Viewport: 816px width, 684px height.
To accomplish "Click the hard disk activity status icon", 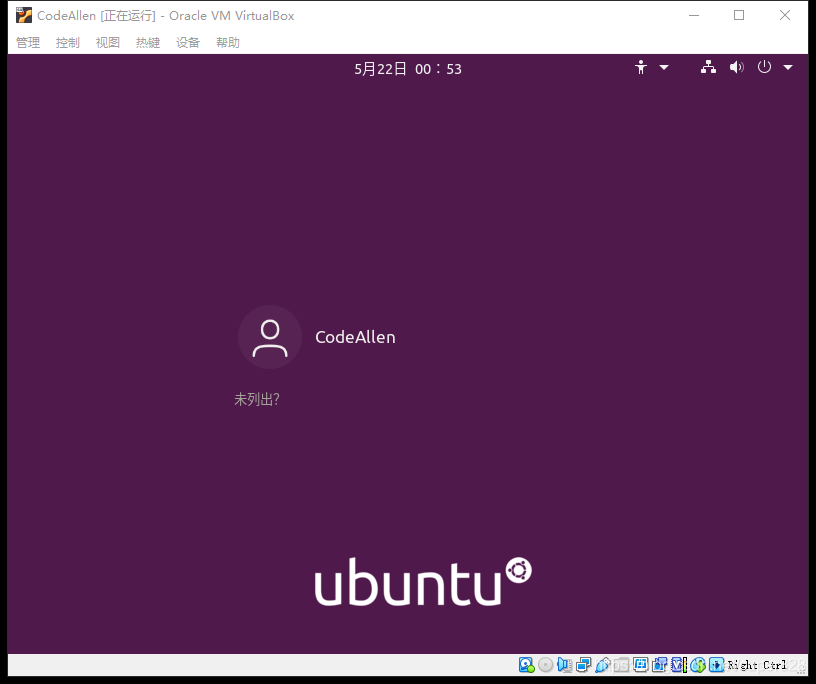I will pos(527,665).
